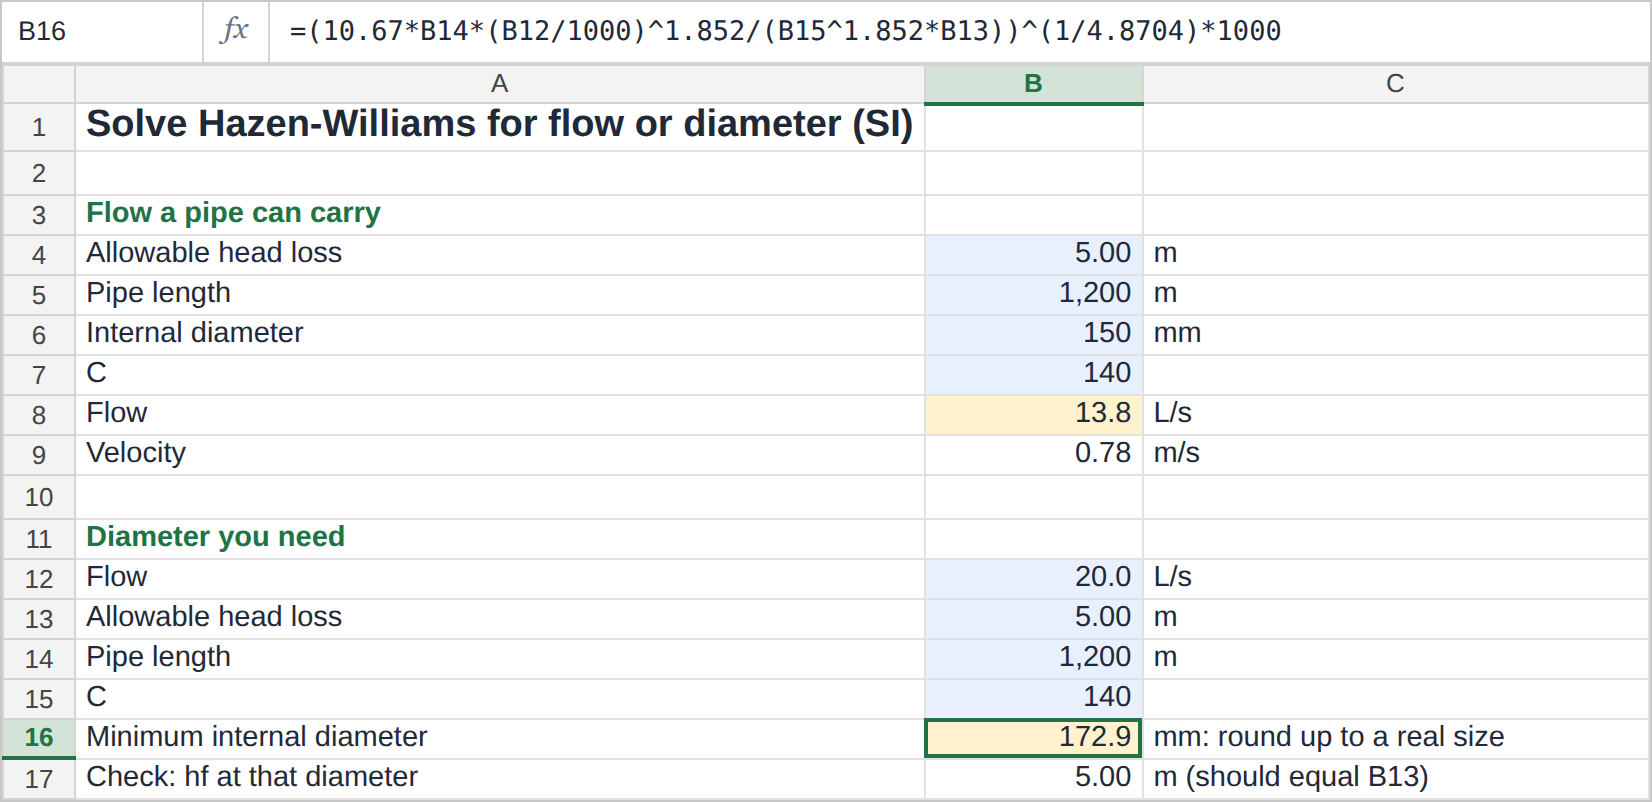
Task: Click 'Velocity' label cell
Action: 500,455
